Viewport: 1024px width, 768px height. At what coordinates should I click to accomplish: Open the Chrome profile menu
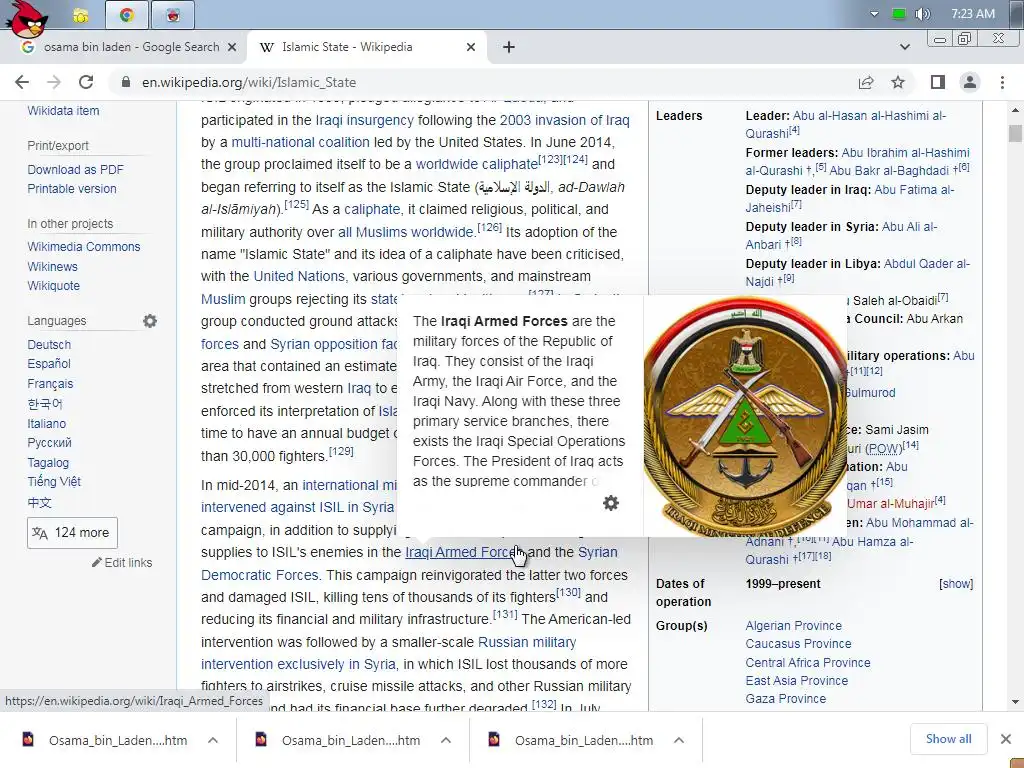970,82
